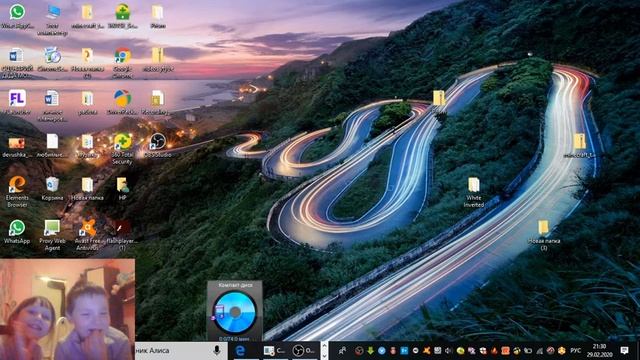
Task: Select the flashplayer (1) file icon
Action: 122,234
